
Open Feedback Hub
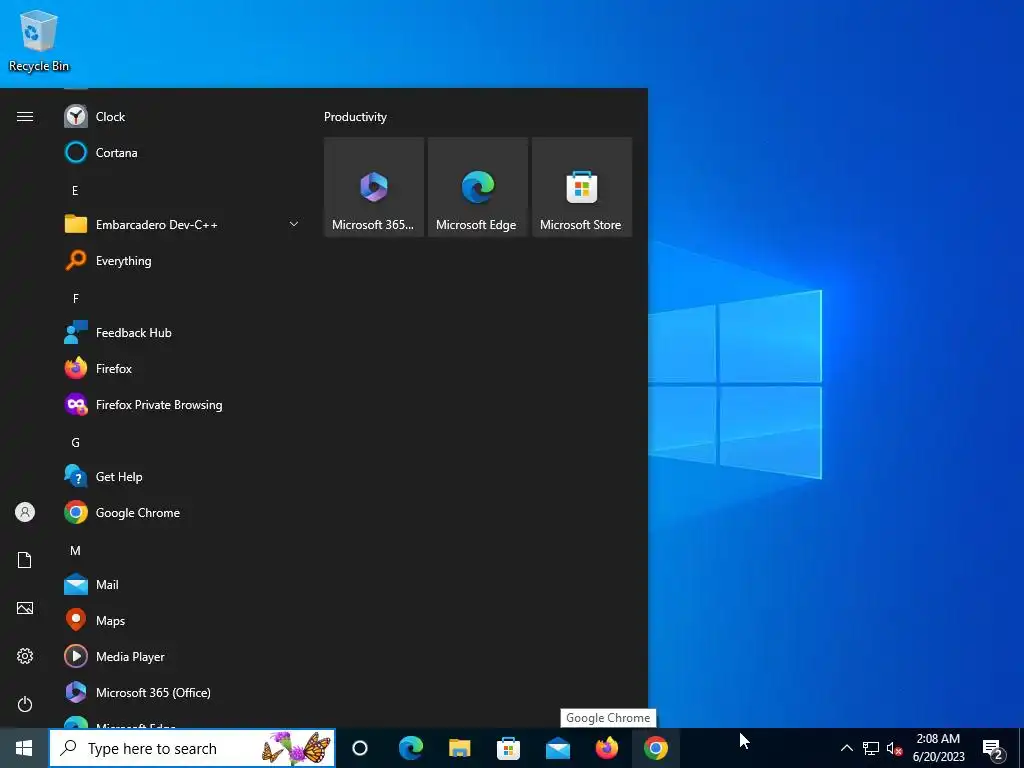click(x=182, y=332)
